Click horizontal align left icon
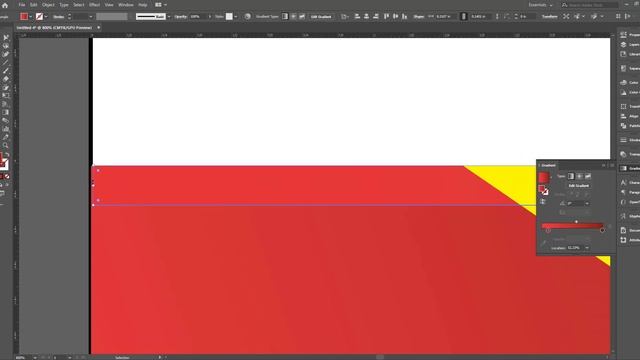Screen dimensions: 640x360 click(358, 17)
